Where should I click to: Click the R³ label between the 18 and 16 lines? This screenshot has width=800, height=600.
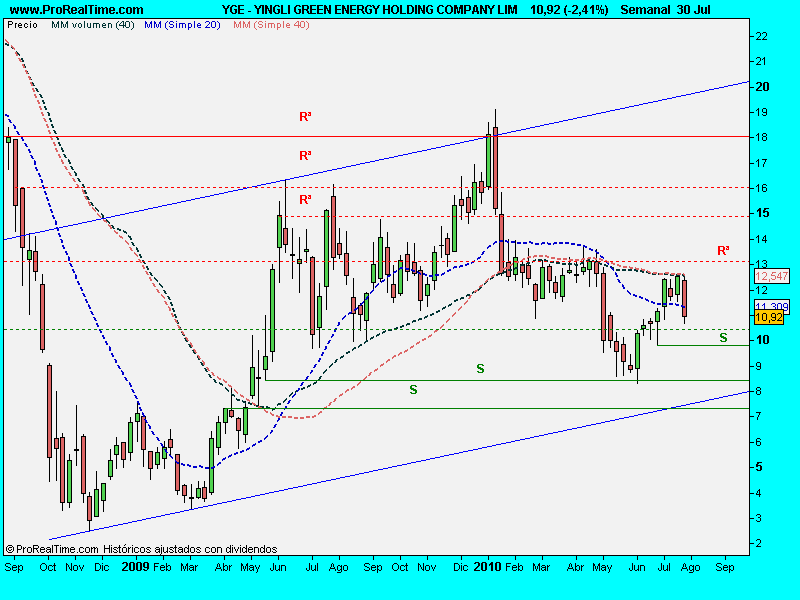click(305, 156)
